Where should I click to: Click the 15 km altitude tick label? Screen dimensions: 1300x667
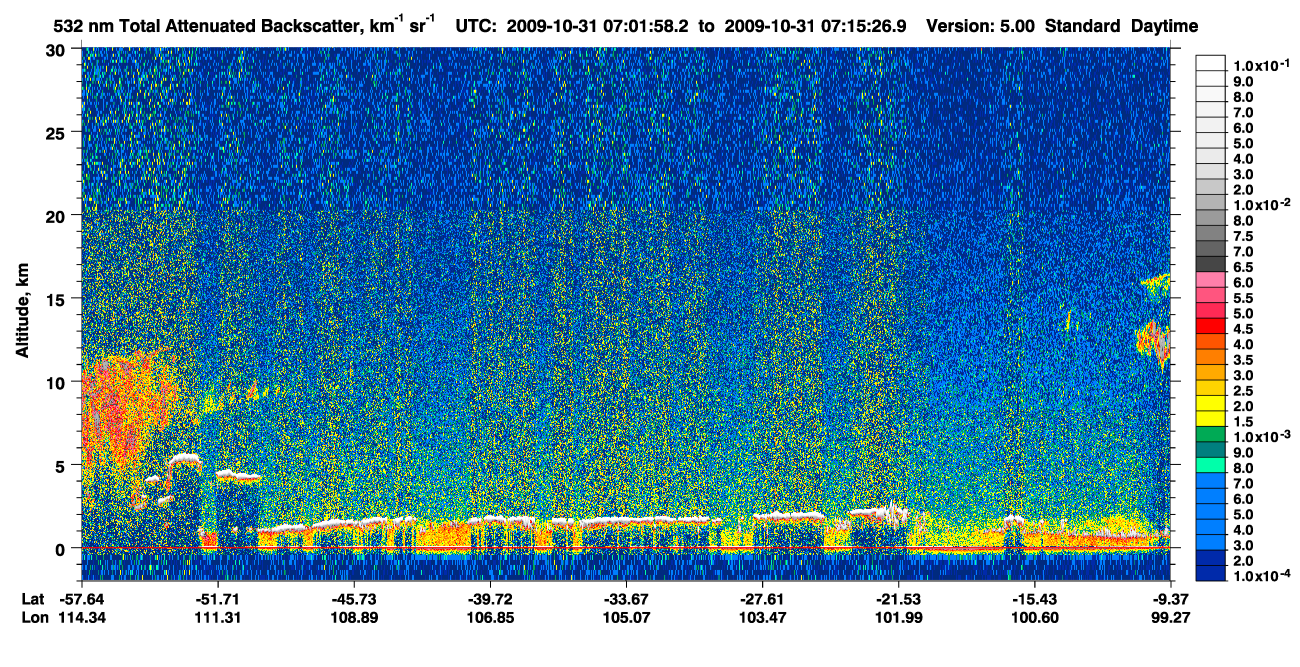pos(60,298)
